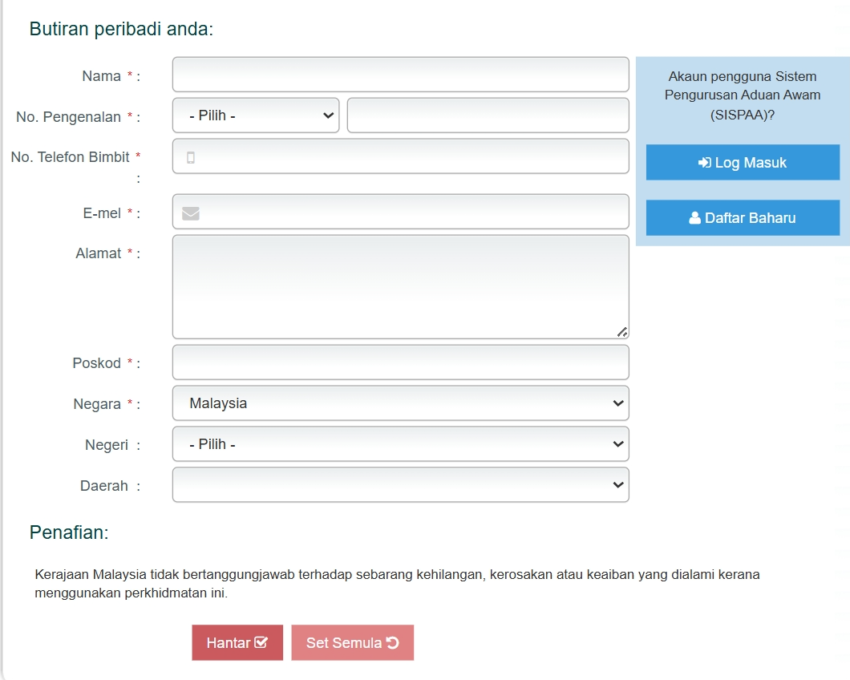Image resolution: width=850 pixels, height=680 pixels.
Task: Click the reset arrow icon on Set Semula
Action: point(393,643)
